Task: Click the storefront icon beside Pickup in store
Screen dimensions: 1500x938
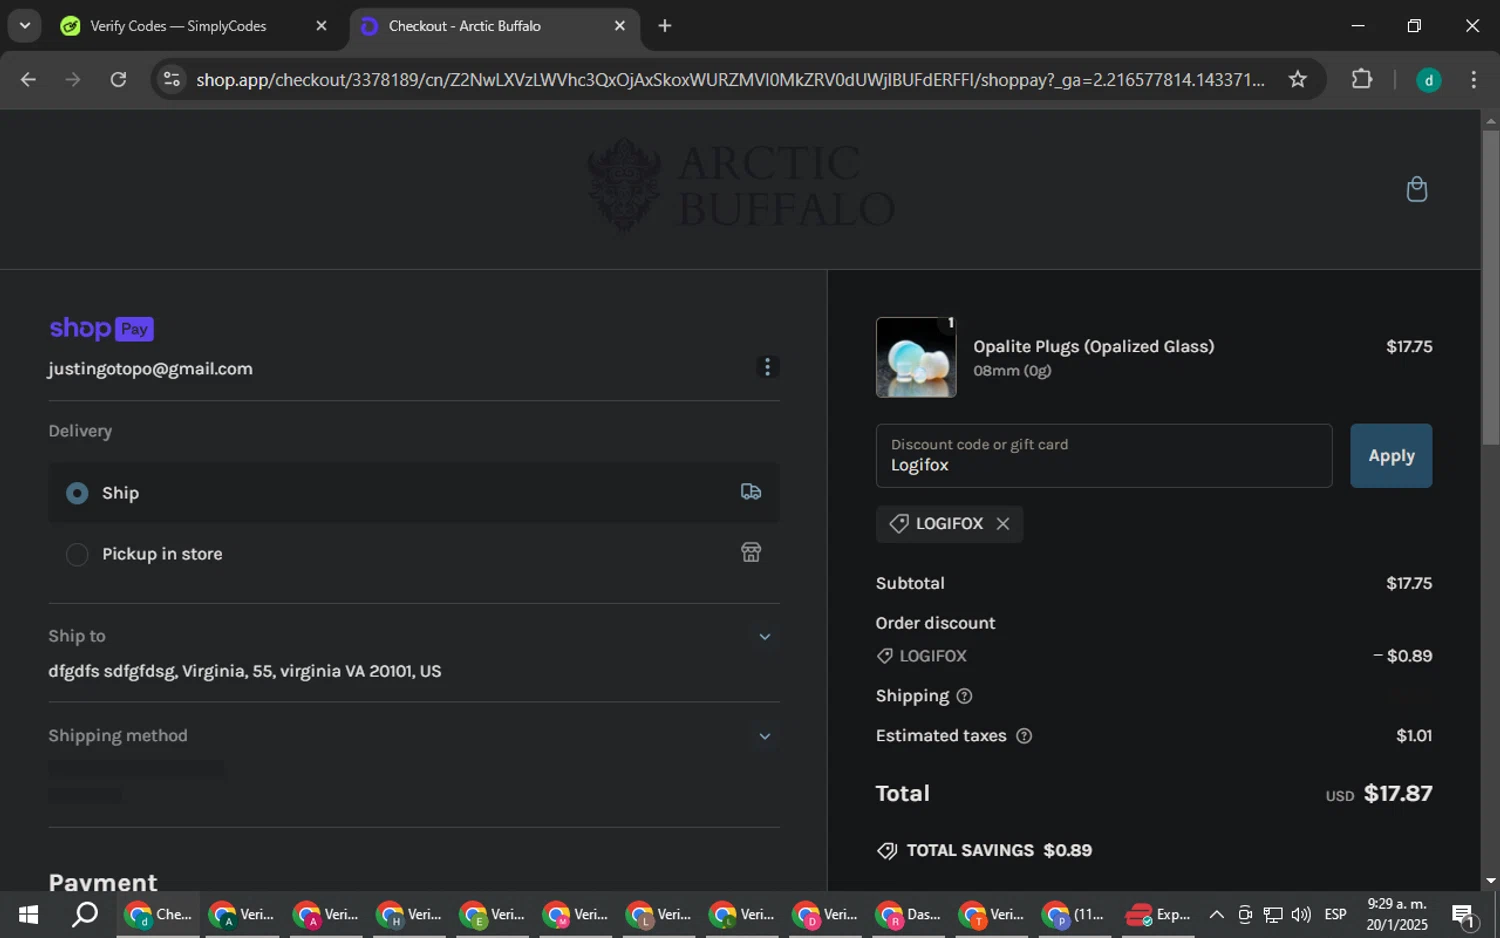Action: coord(751,552)
